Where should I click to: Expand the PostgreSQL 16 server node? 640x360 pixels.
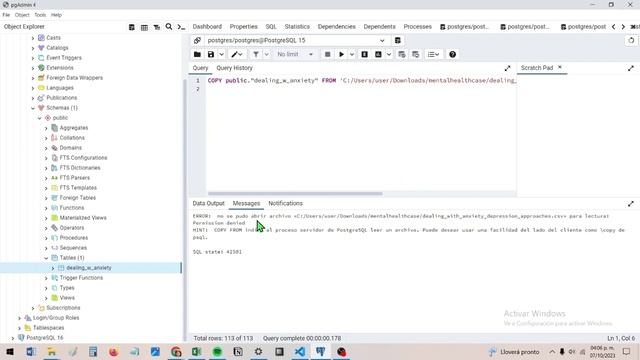pos(13,338)
